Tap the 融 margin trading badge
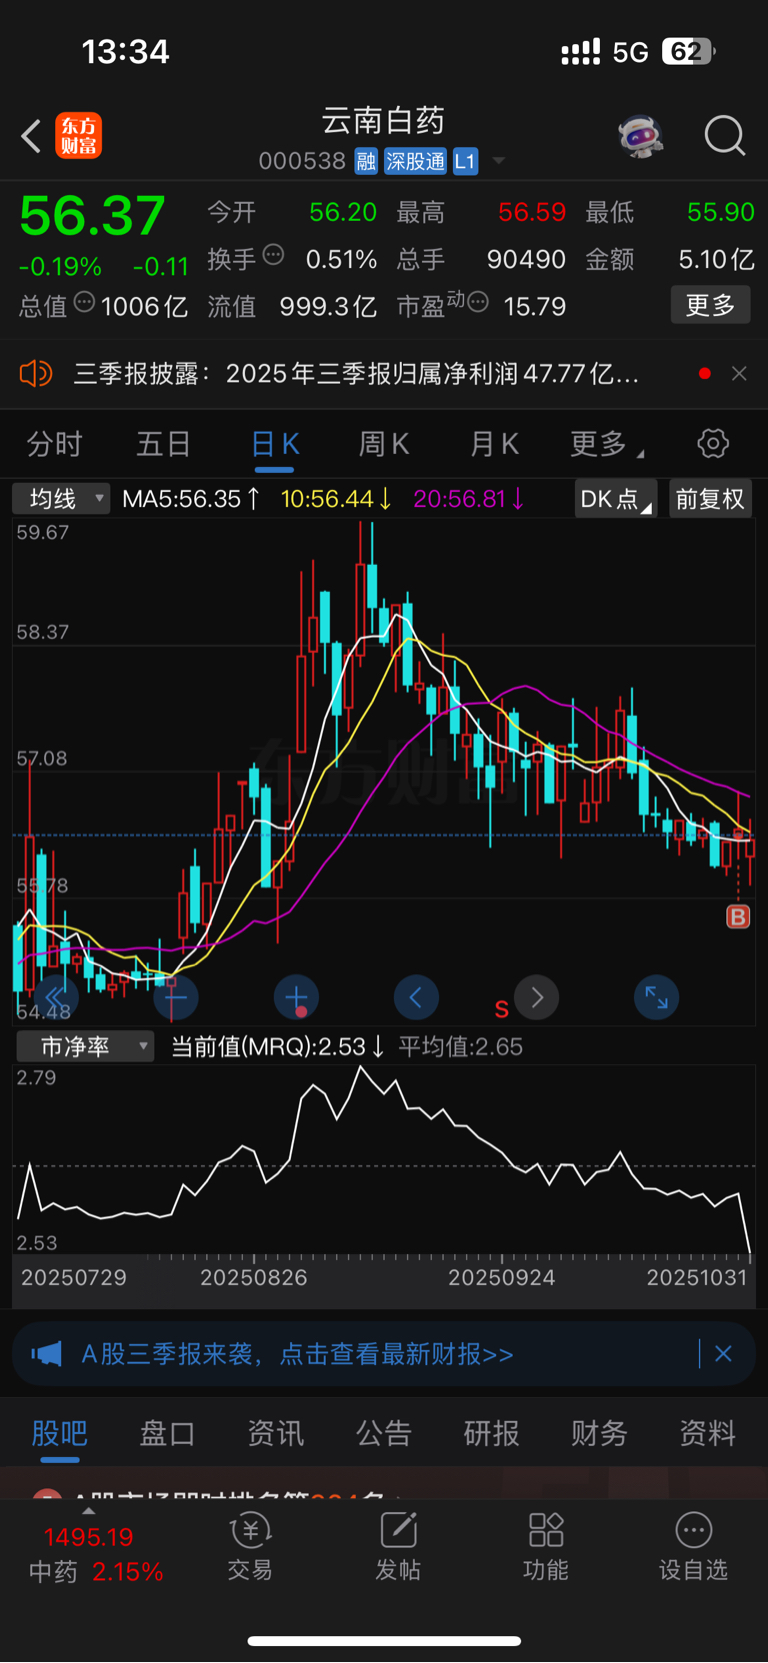The width and height of the screenshot is (768, 1663). tap(366, 161)
